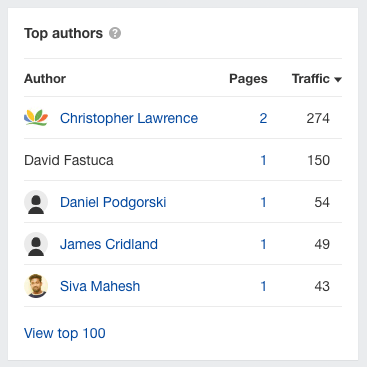Screen dimensions: 367x367
Task: Toggle the Traffic sort arrow
Action: pyautogui.click(x=338, y=80)
